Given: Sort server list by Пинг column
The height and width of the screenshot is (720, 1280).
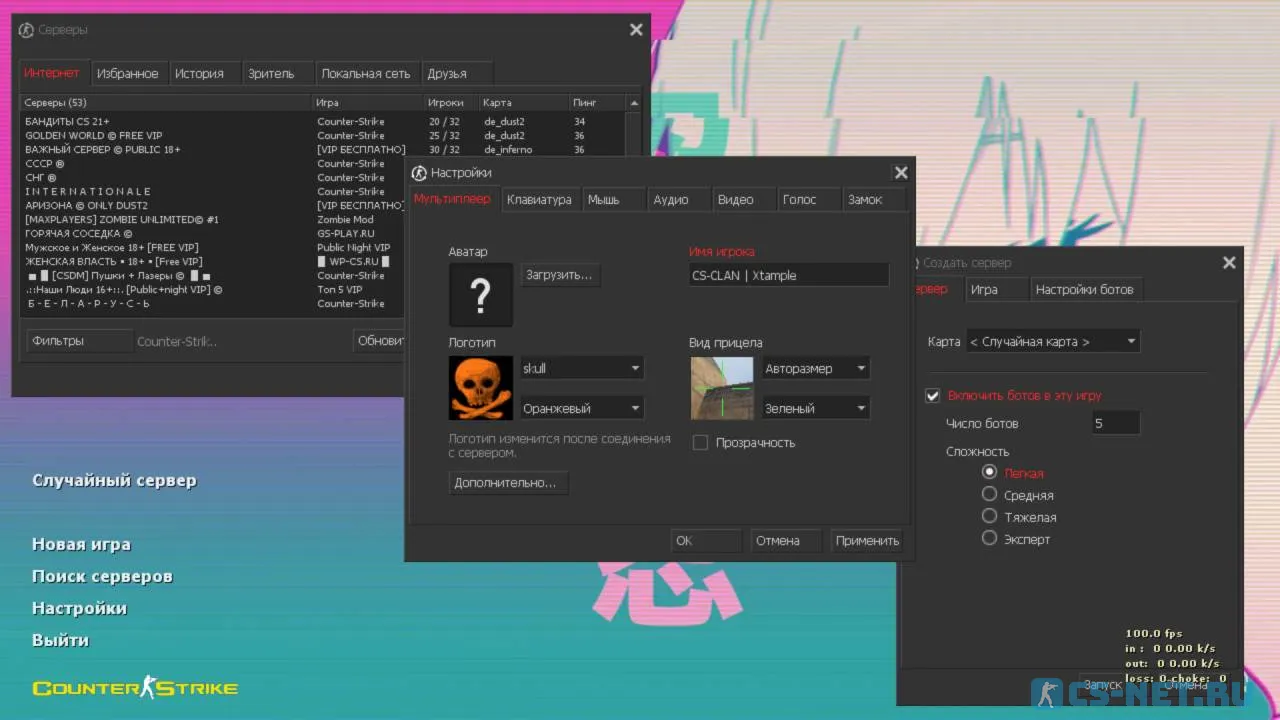Looking at the screenshot, I should pyautogui.click(x=597, y=102).
